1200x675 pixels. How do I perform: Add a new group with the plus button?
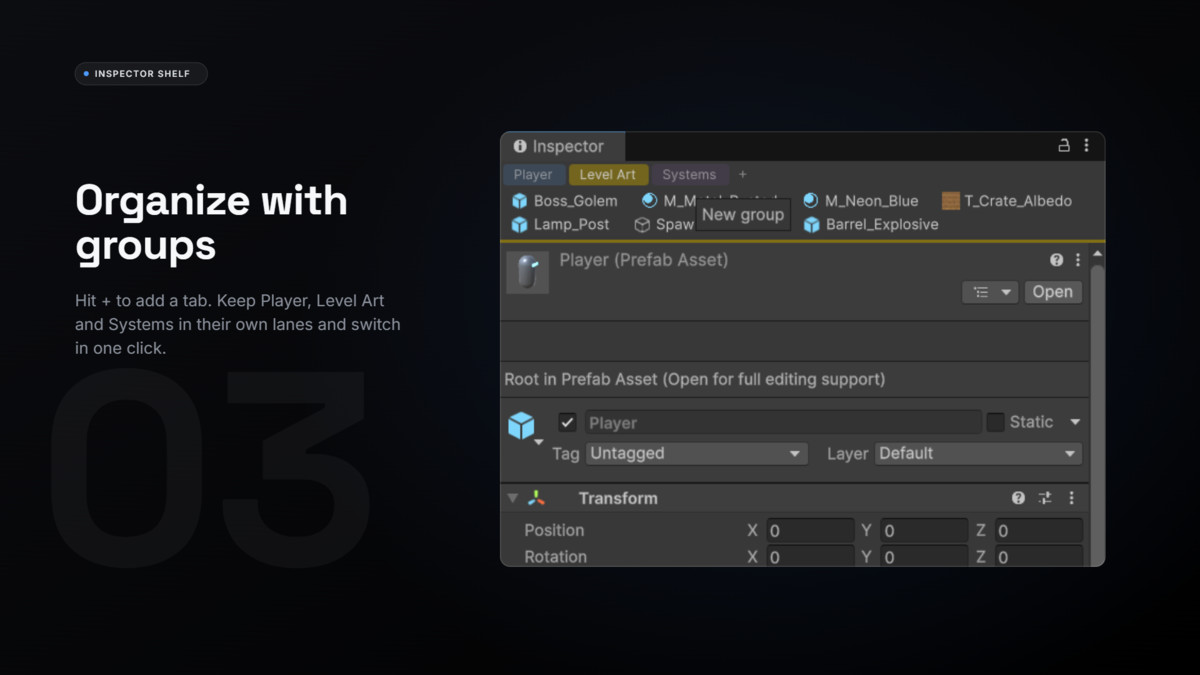click(742, 175)
